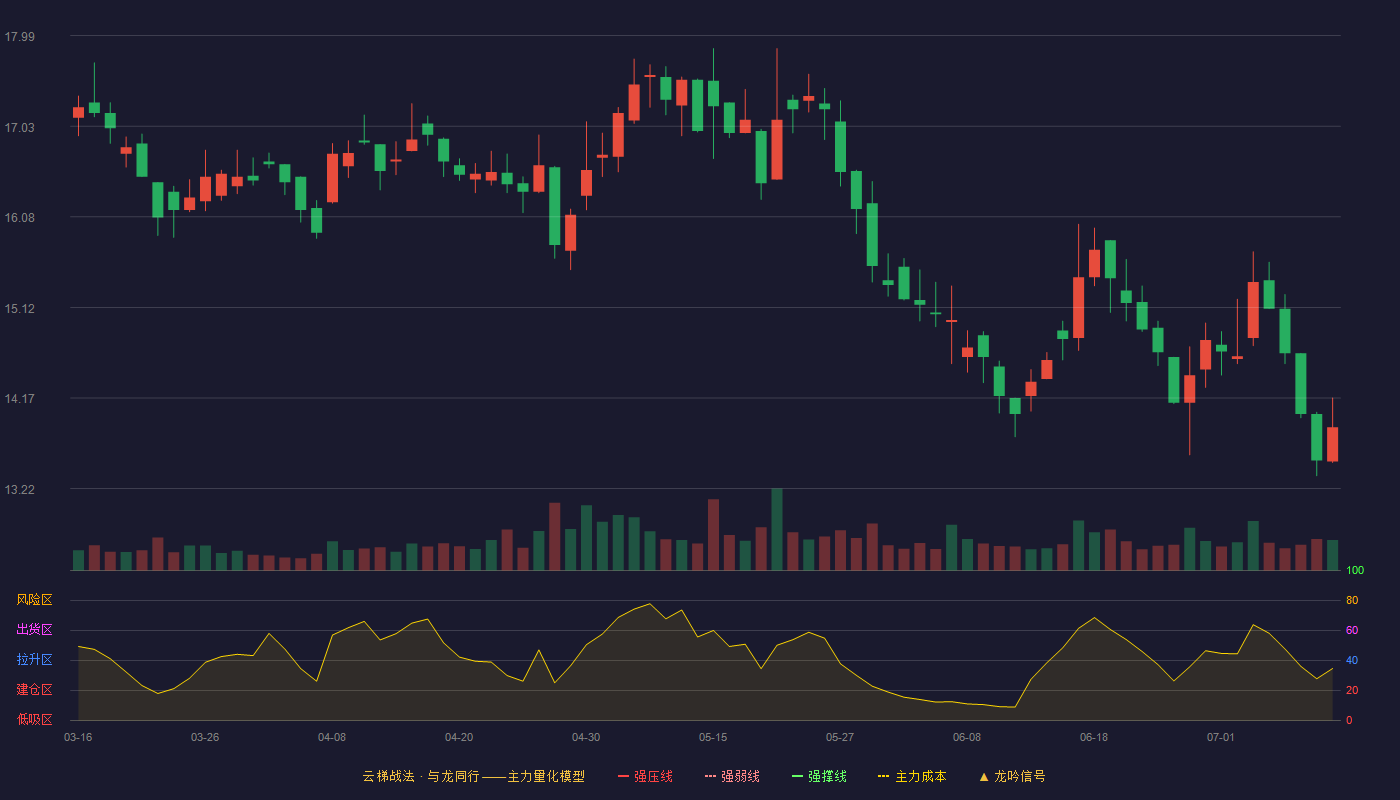
Task: Toggle the 强撑线 legend item
Action: (x=819, y=776)
